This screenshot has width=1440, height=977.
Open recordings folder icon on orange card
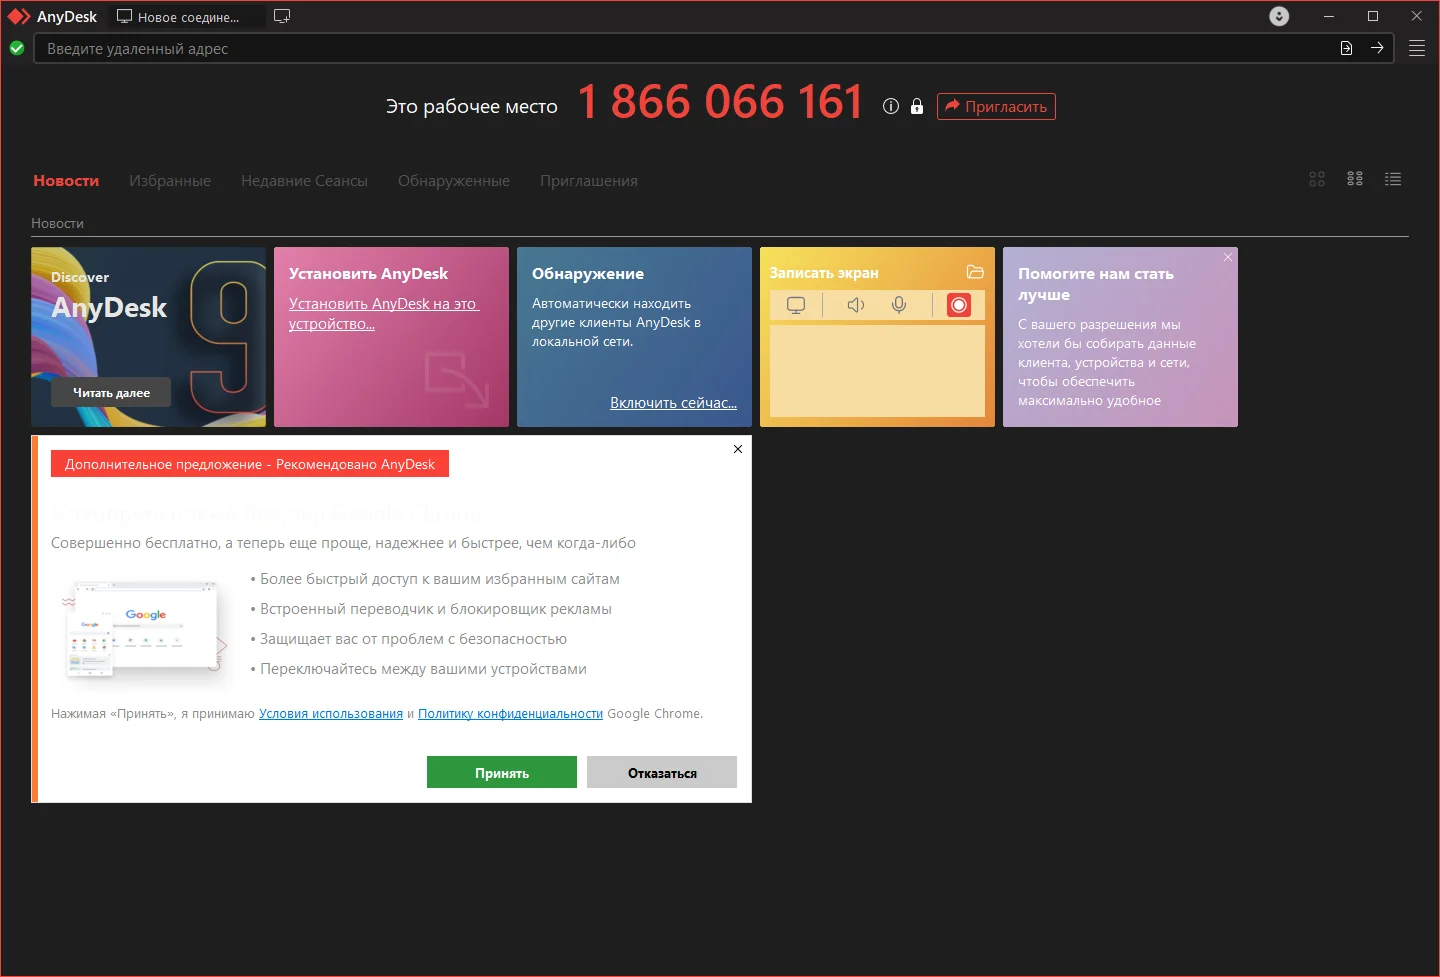[975, 272]
